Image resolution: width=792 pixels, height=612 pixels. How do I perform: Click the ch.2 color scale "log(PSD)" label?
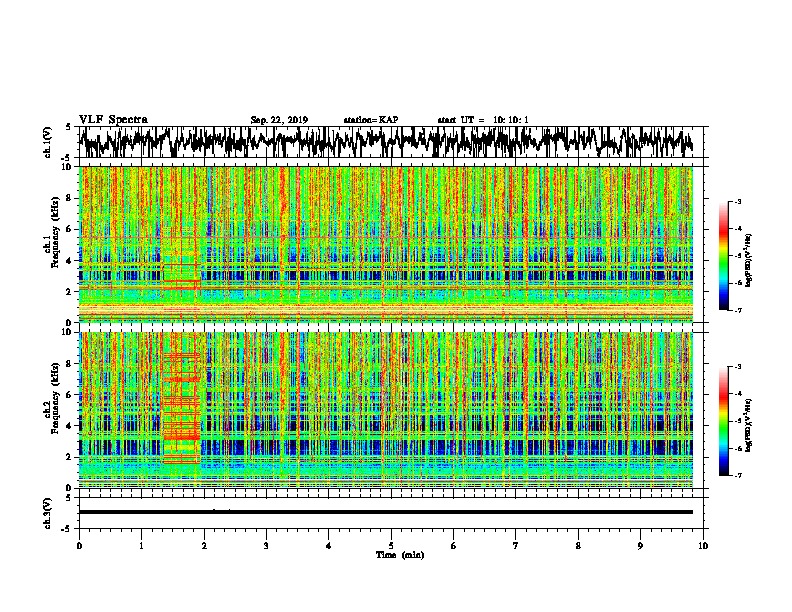749,424
